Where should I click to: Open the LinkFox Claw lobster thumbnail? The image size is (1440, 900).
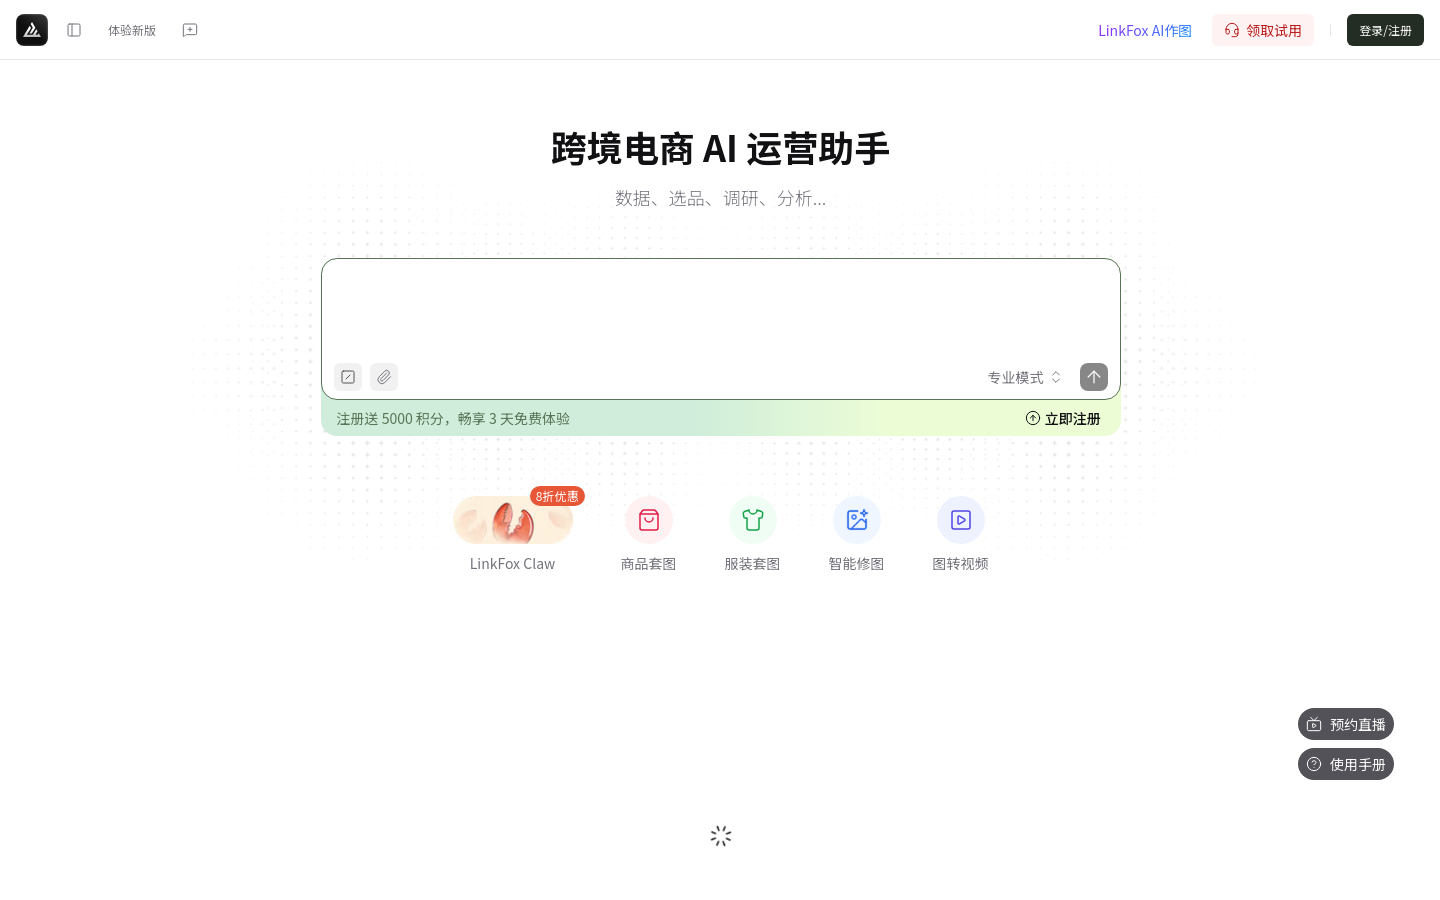pos(513,520)
